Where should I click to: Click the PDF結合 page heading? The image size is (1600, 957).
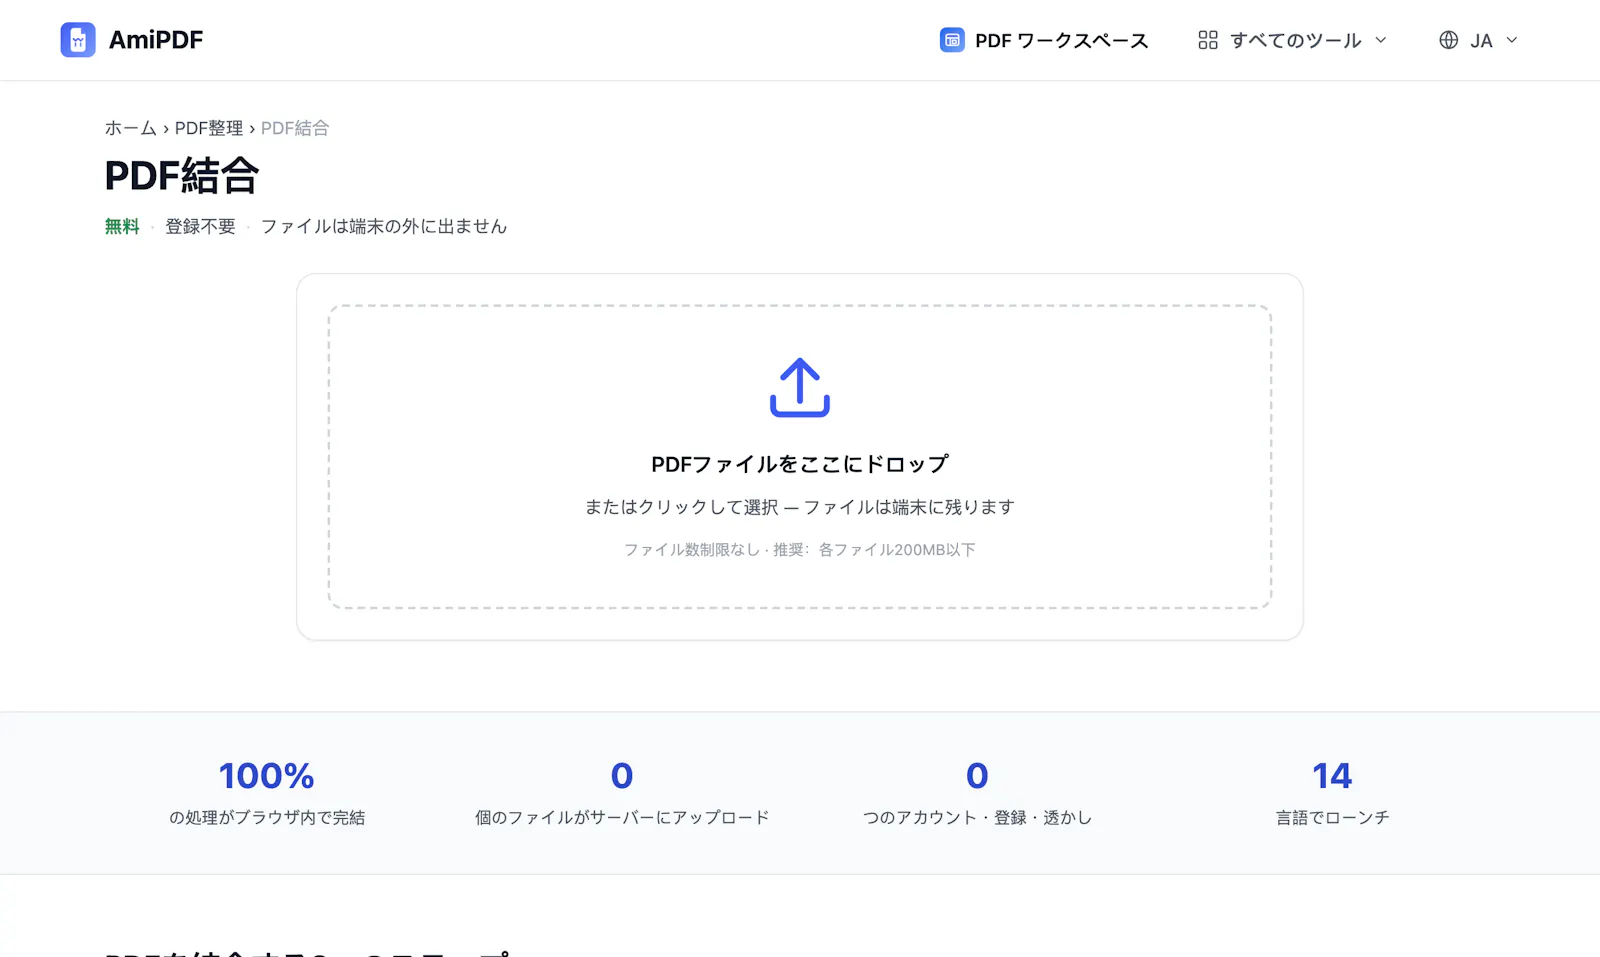[182, 176]
